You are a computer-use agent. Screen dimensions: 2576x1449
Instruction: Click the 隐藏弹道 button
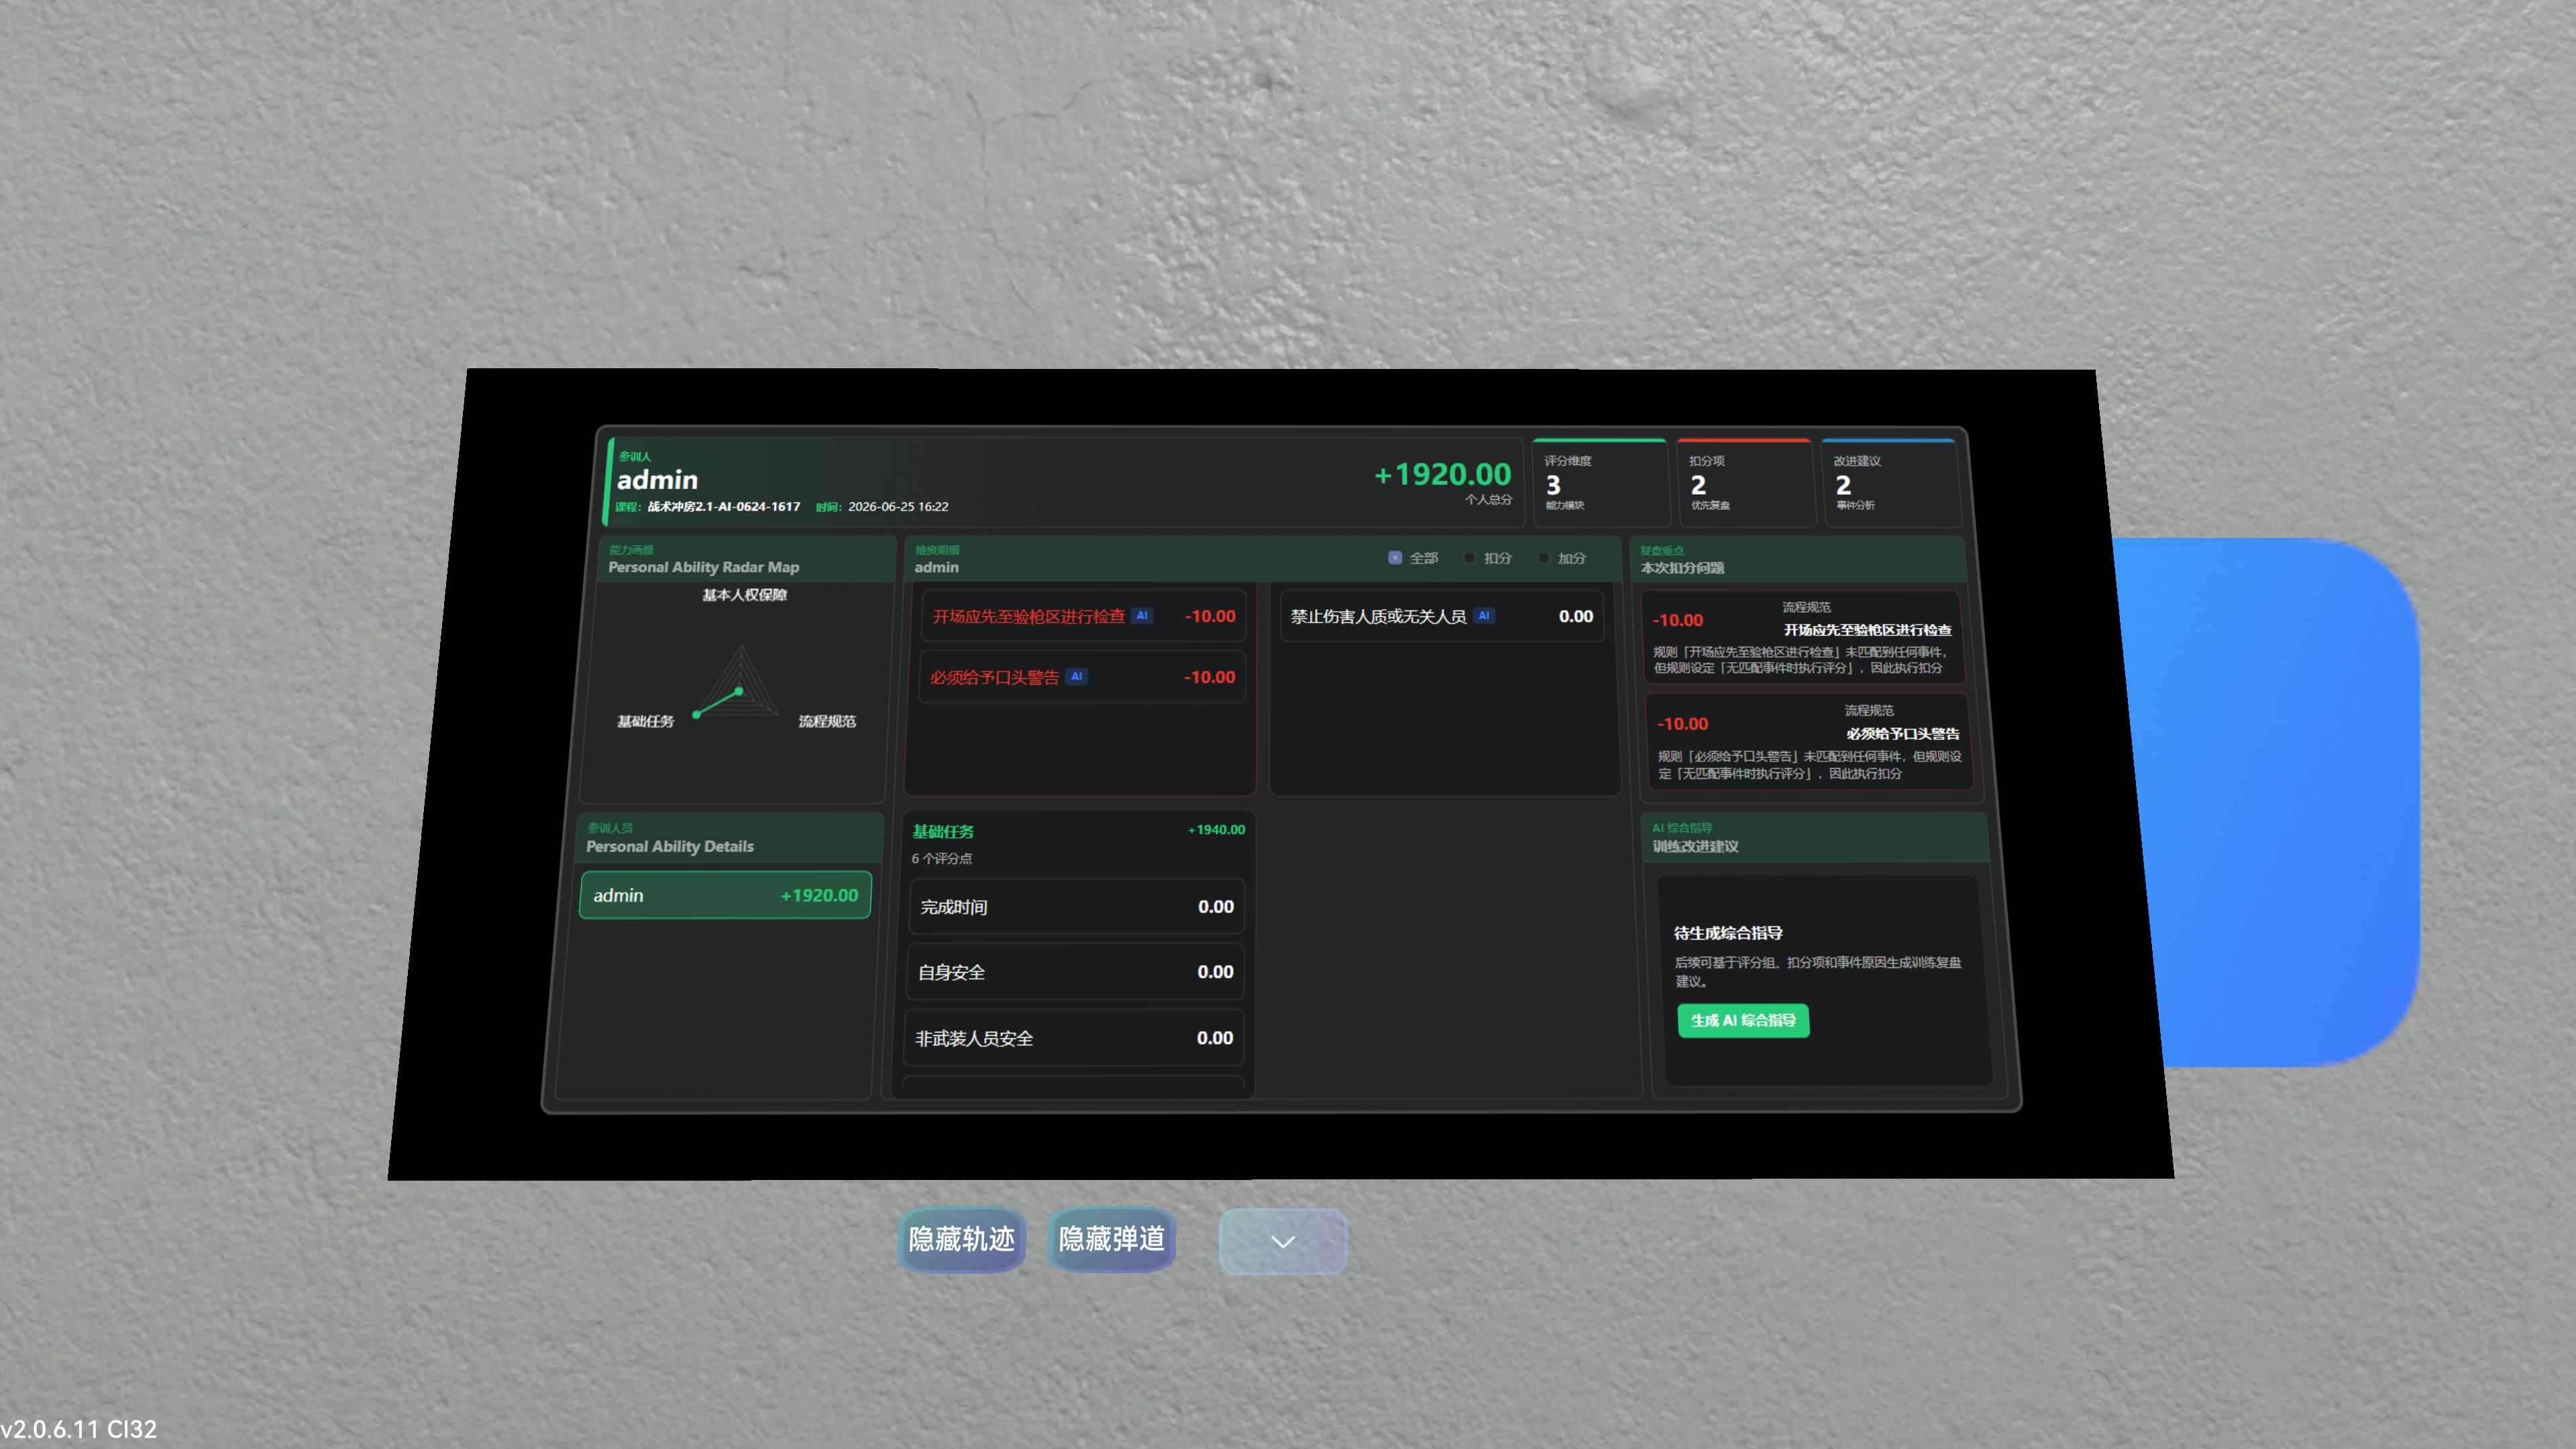[1112, 1240]
